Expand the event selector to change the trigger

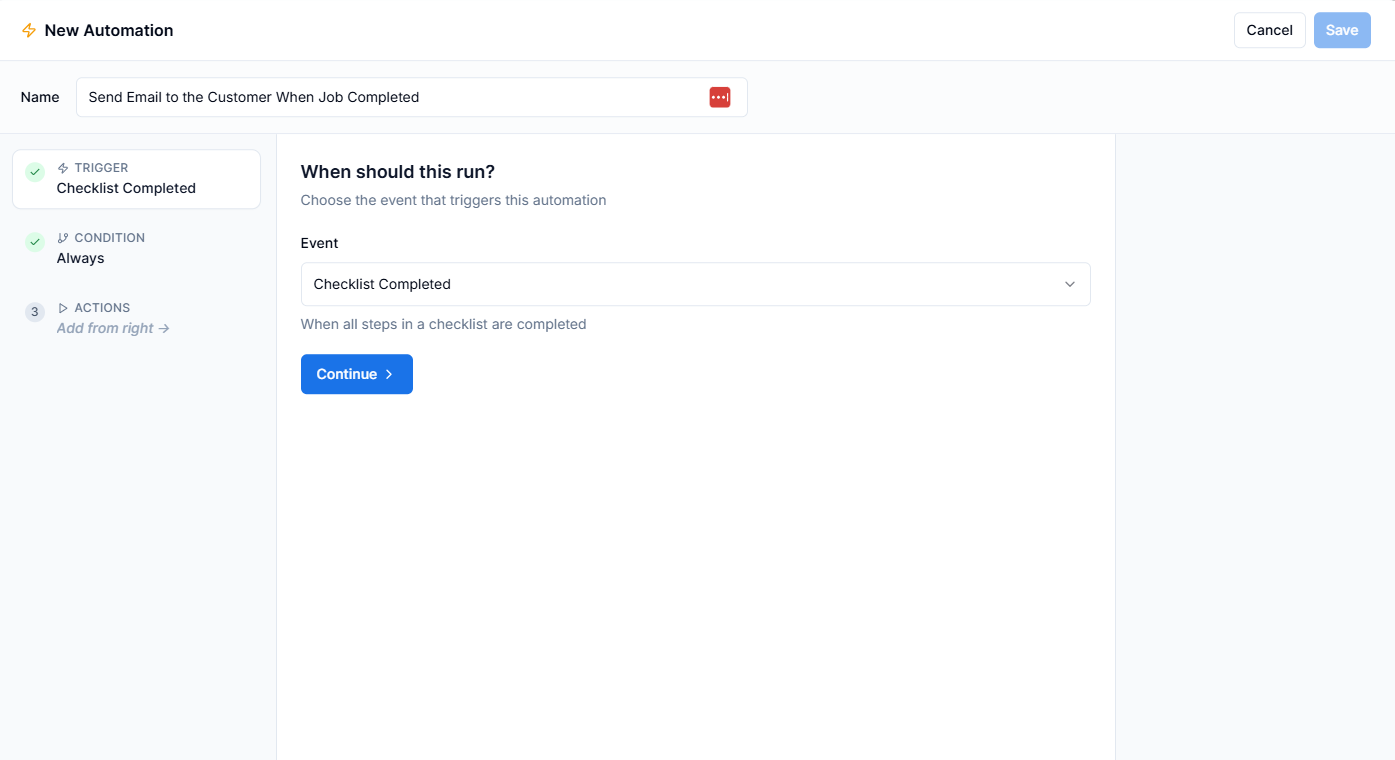[x=696, y=284]
